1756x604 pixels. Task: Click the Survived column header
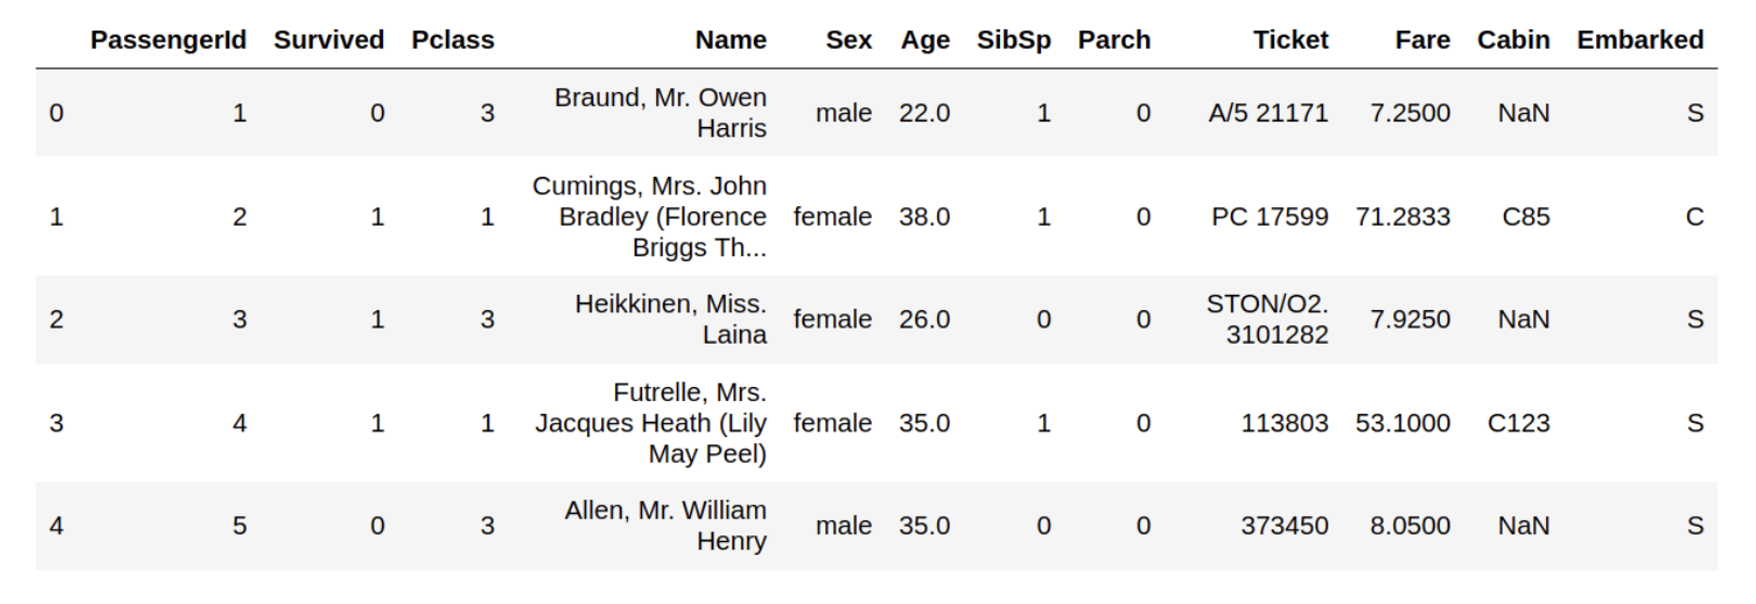tap(328, 40)
